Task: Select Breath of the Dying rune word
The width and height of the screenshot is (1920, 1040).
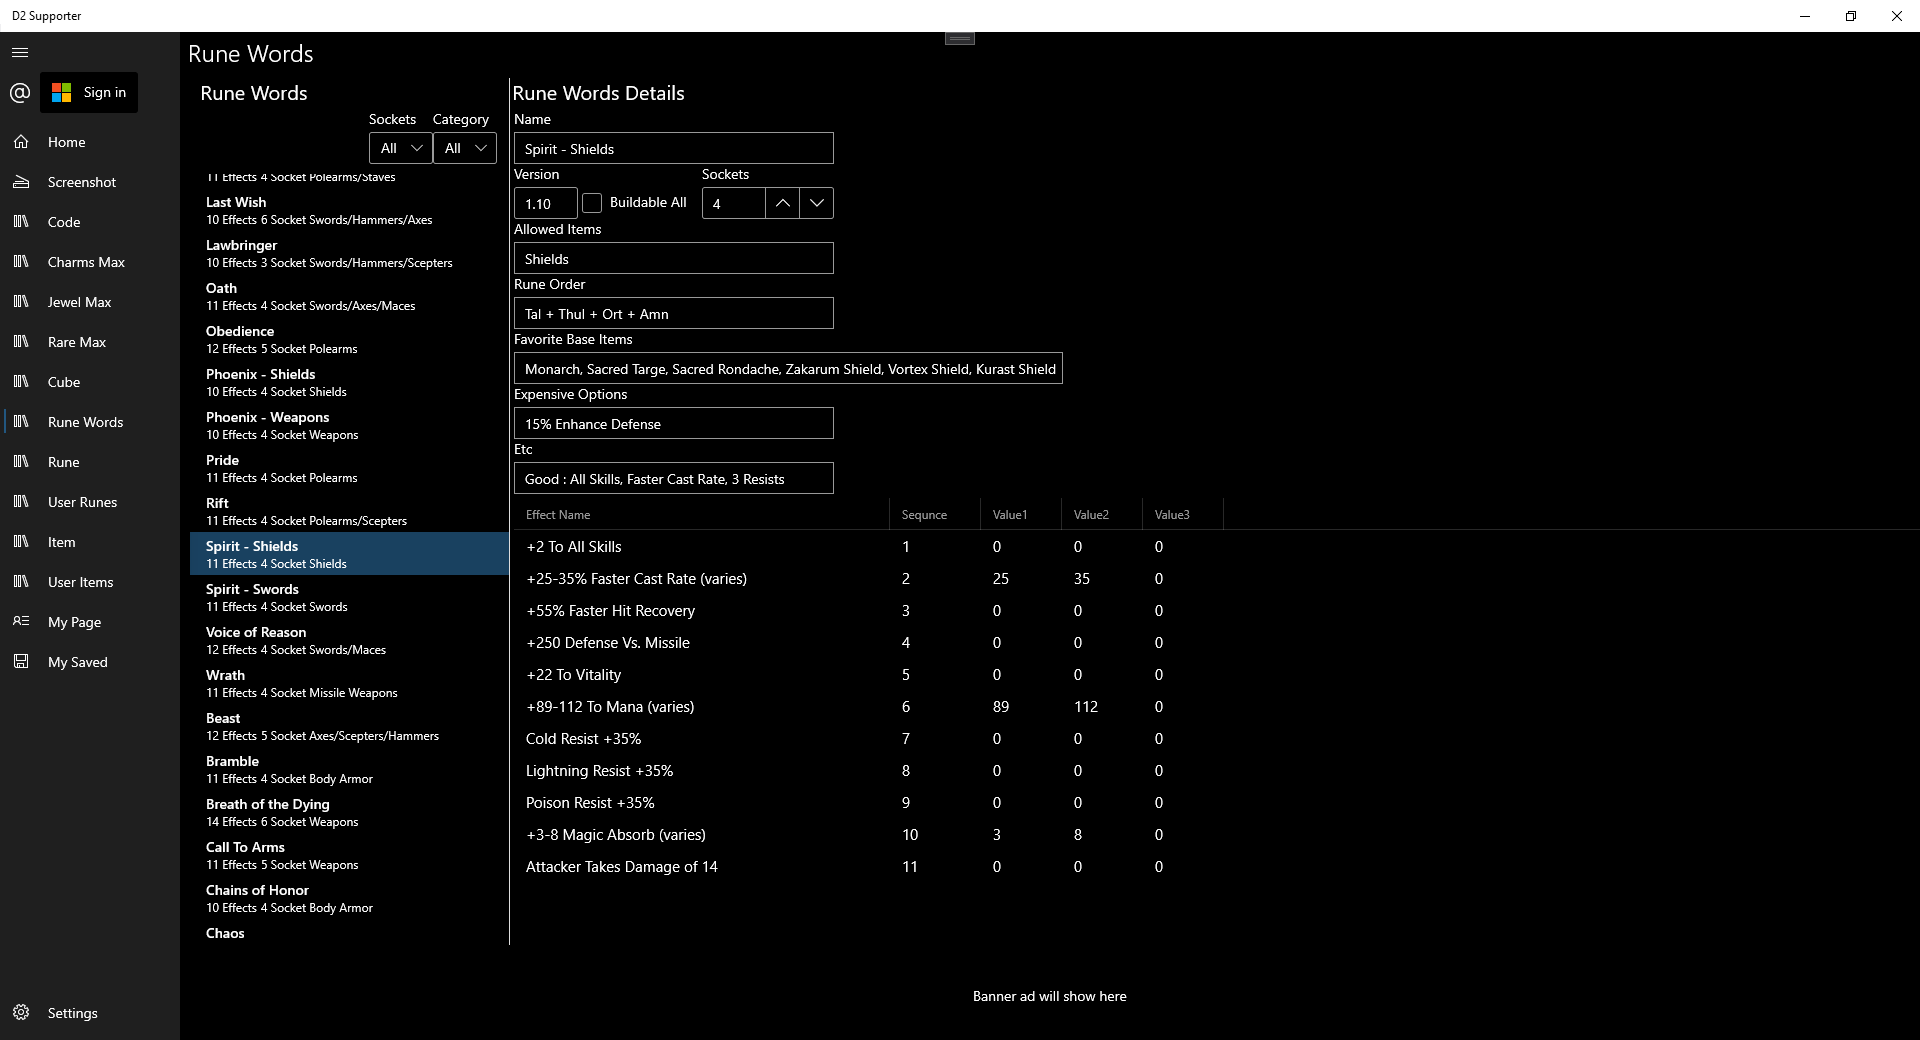Action: 349,812
